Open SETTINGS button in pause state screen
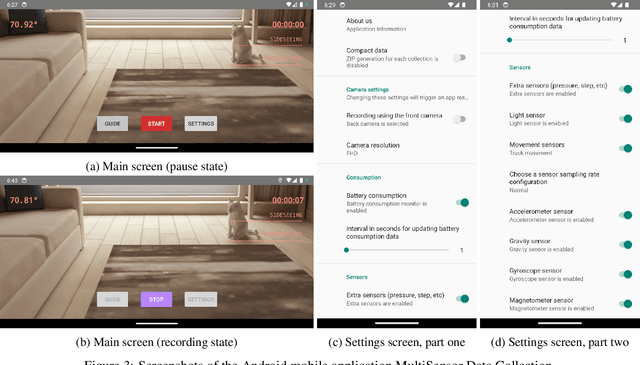Viewport: 640px width, 365px height. coord(201,124)
